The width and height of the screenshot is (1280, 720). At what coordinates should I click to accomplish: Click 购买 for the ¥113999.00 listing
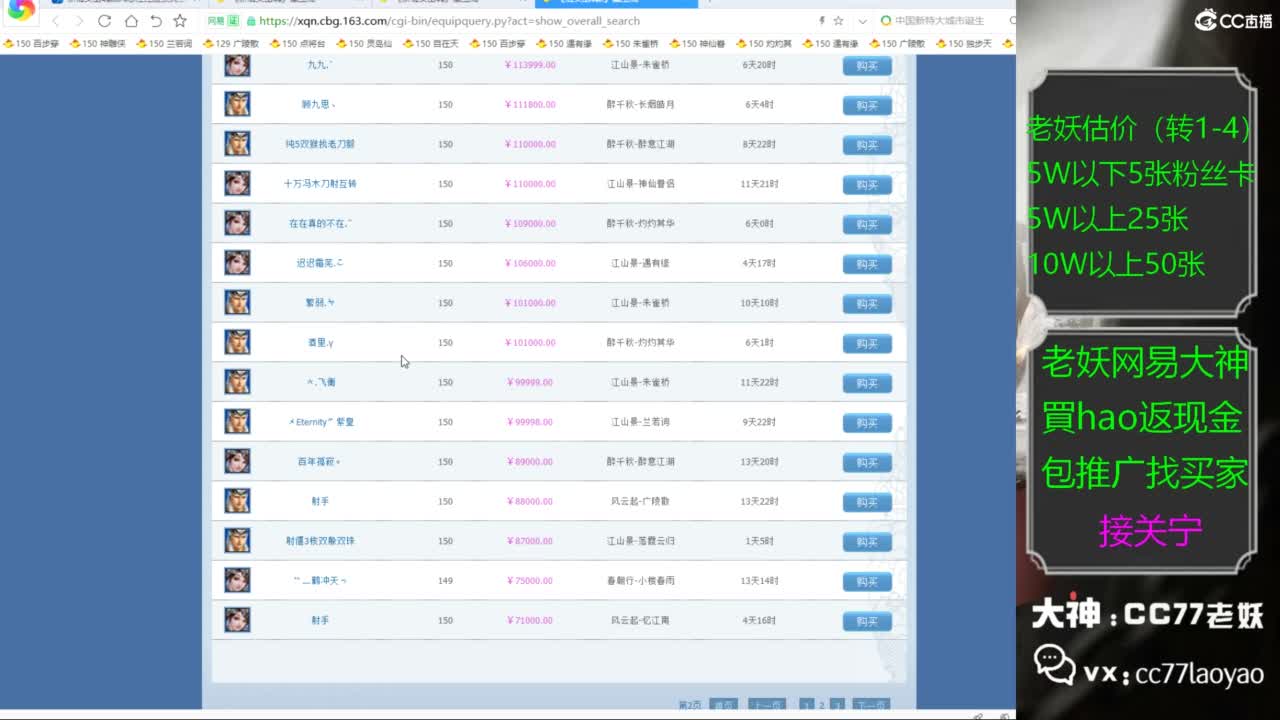(866, 66)
